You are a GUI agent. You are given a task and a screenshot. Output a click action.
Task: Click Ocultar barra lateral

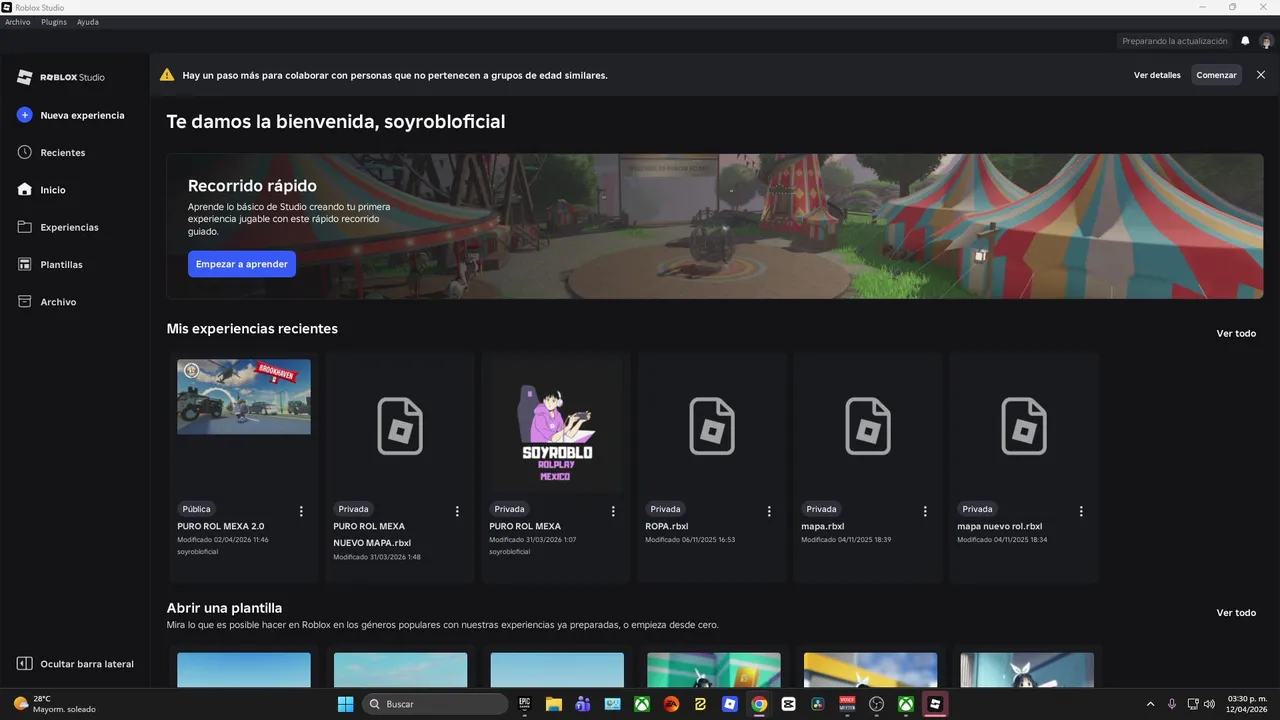pos(75,664)
